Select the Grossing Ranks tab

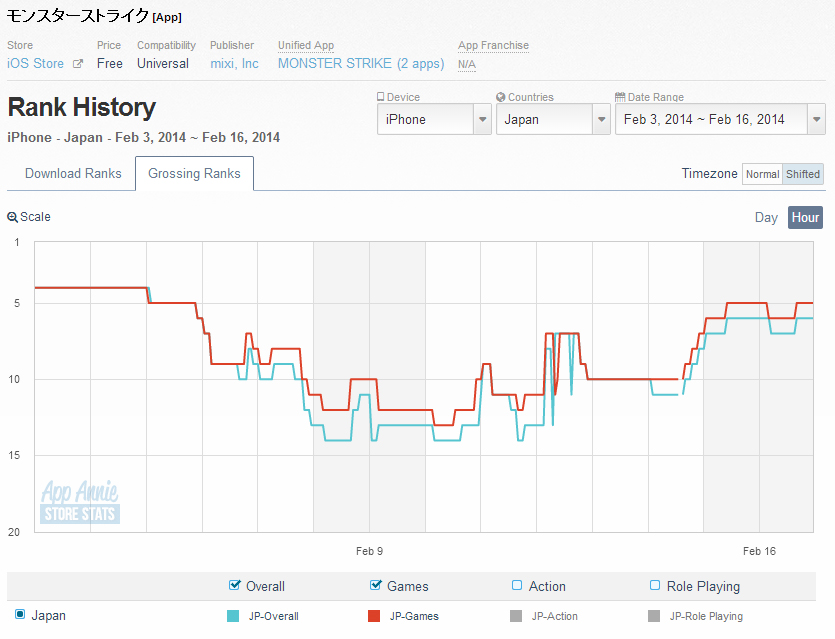[194, 174]
